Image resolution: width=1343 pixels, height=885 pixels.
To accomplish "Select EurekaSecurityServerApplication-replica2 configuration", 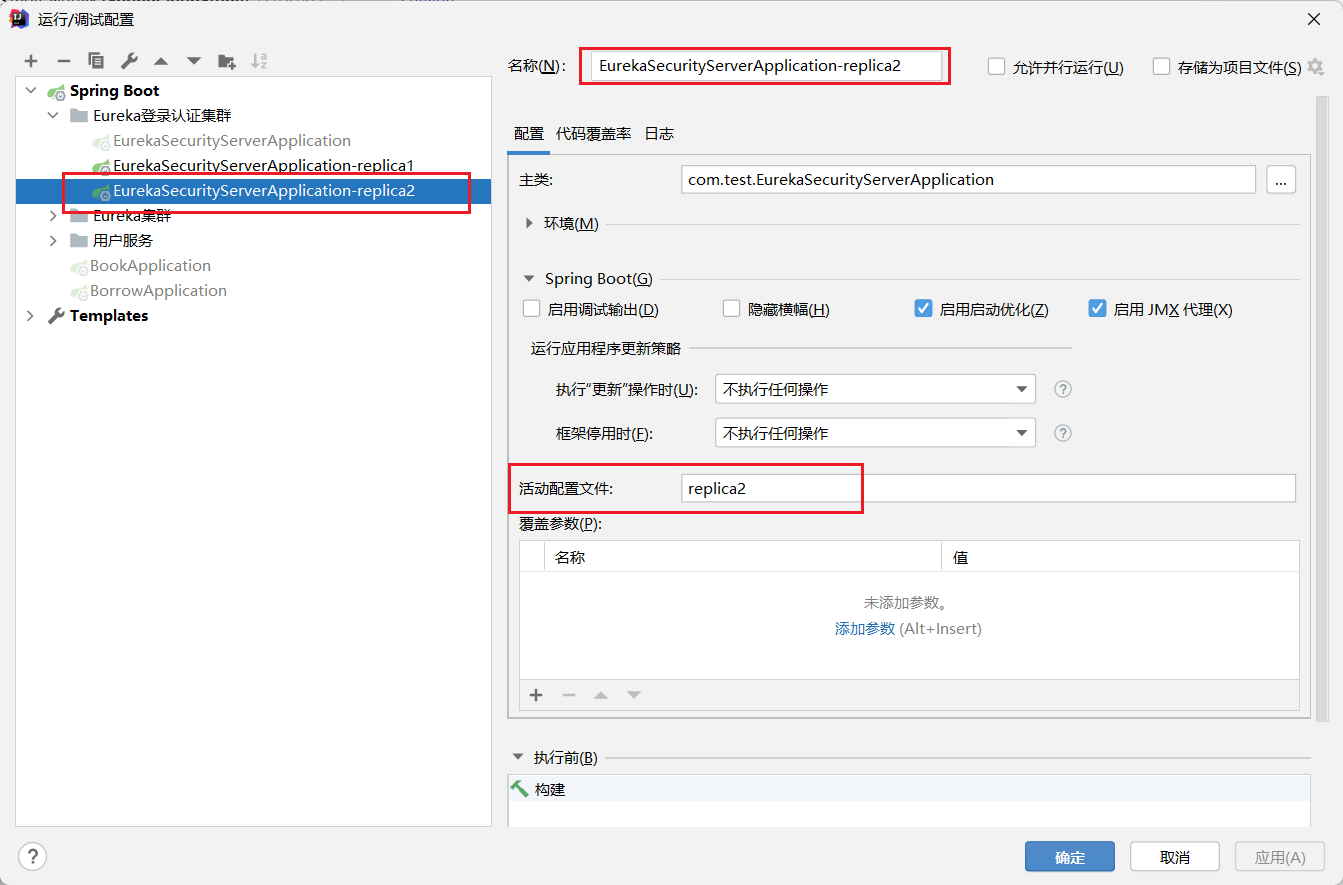I will tap(264, 191).
